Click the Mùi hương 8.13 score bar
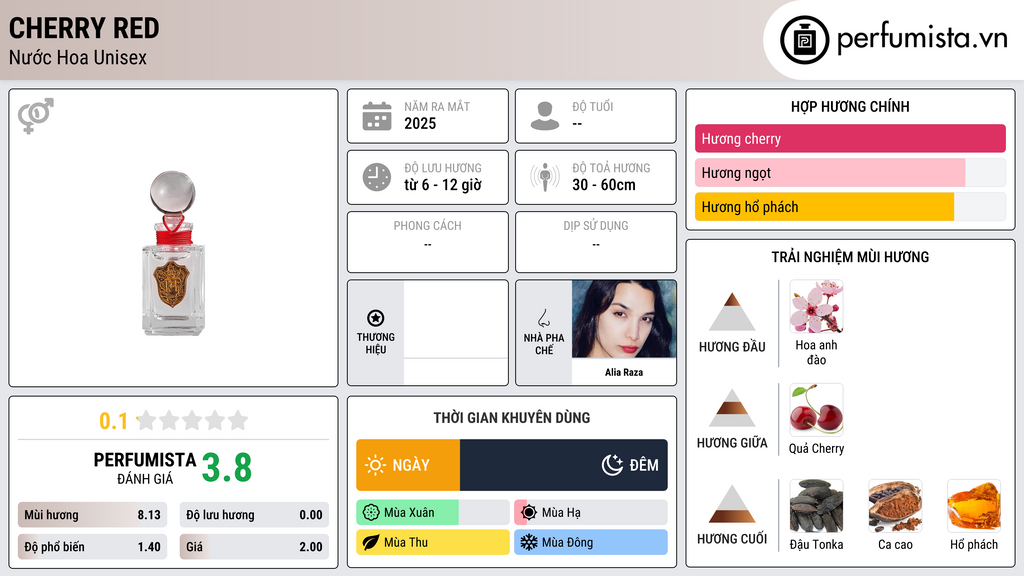Image resolution: width=1024 pixels, height=576 pixels. (92, 515)
